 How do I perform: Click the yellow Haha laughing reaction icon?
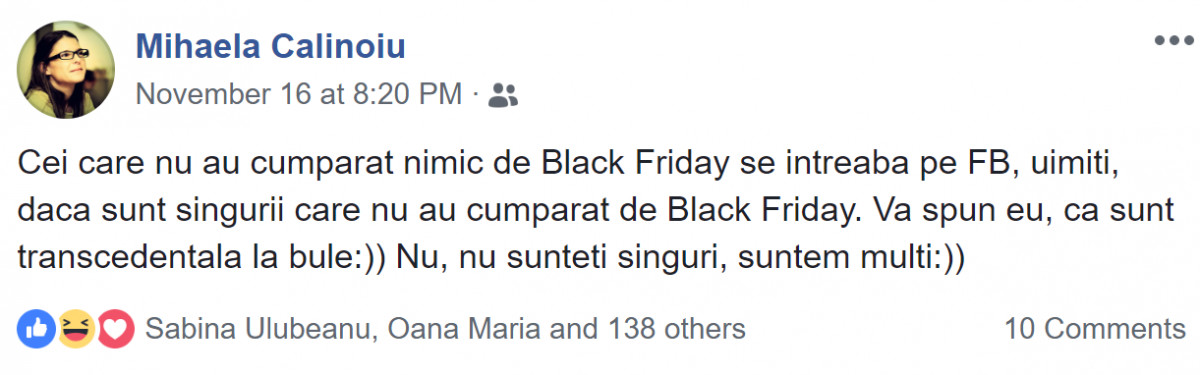[x=77, y=328]
